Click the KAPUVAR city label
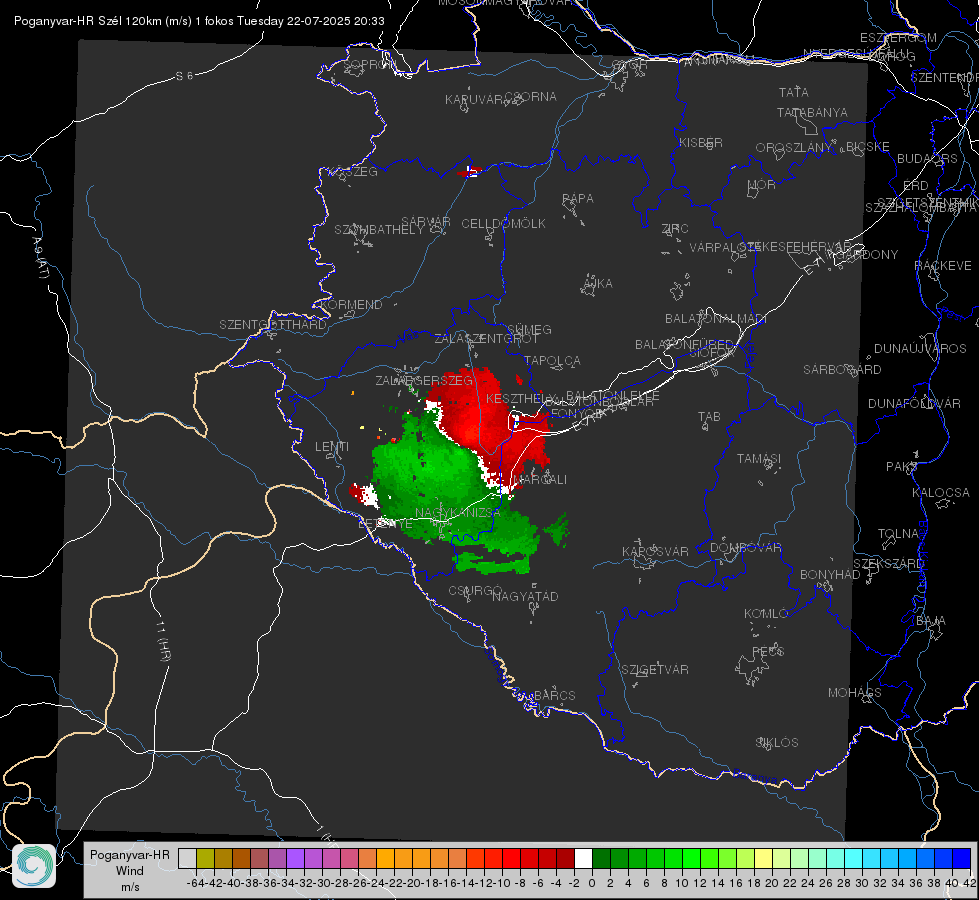The width and height of the screenshot is (979, 900). click(x=474, y=100)
